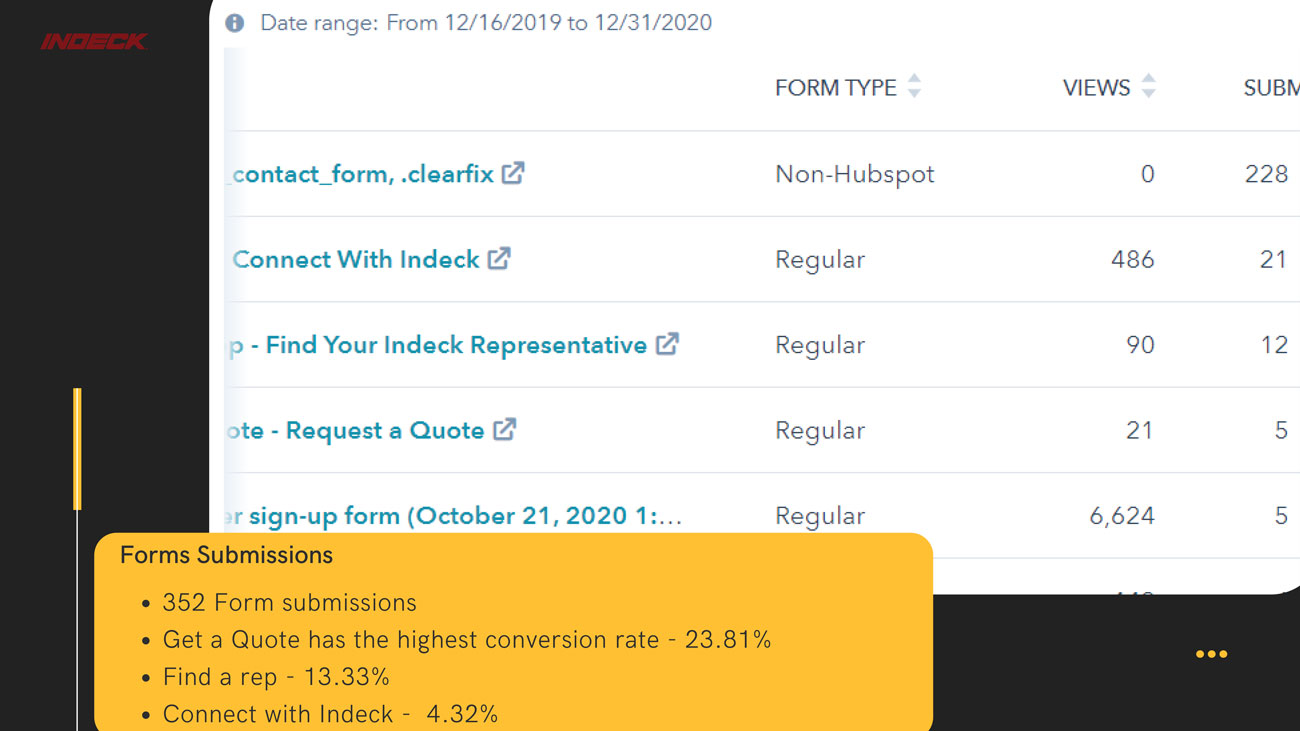This screenshot has height=731, width=1300.
Task: Click the three yellow dots icon
Action: (x=1211, y=654)
